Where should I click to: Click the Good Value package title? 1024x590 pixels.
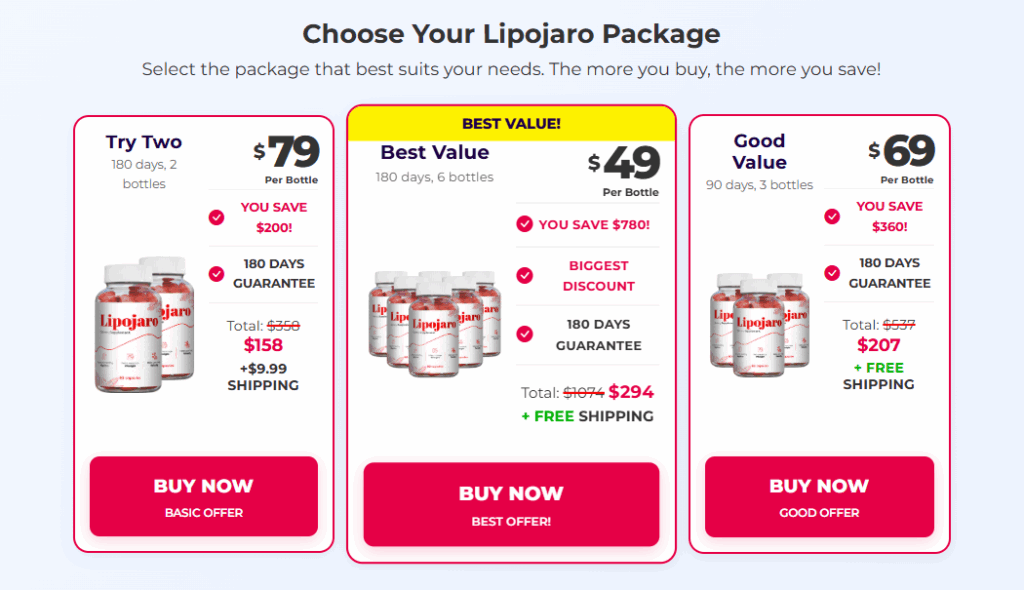click(760, 152)
